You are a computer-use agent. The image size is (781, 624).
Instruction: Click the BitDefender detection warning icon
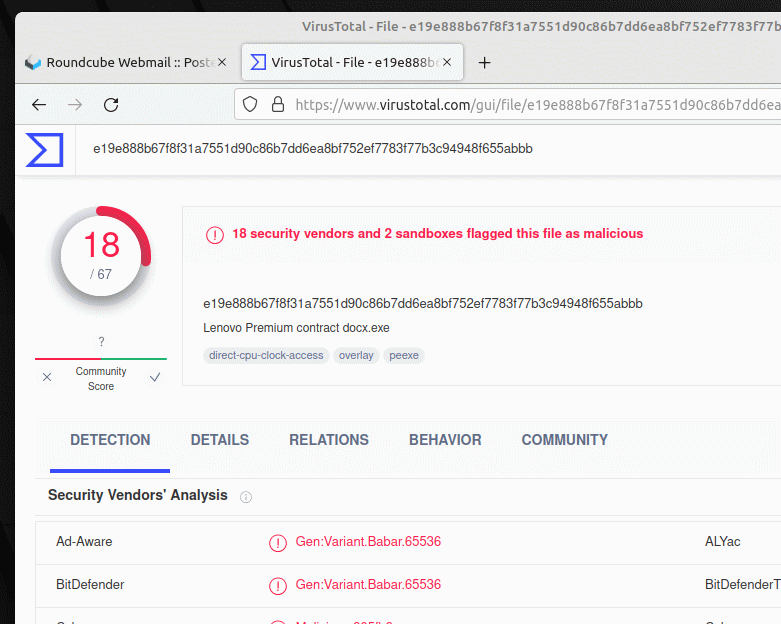tap(277, 586)
